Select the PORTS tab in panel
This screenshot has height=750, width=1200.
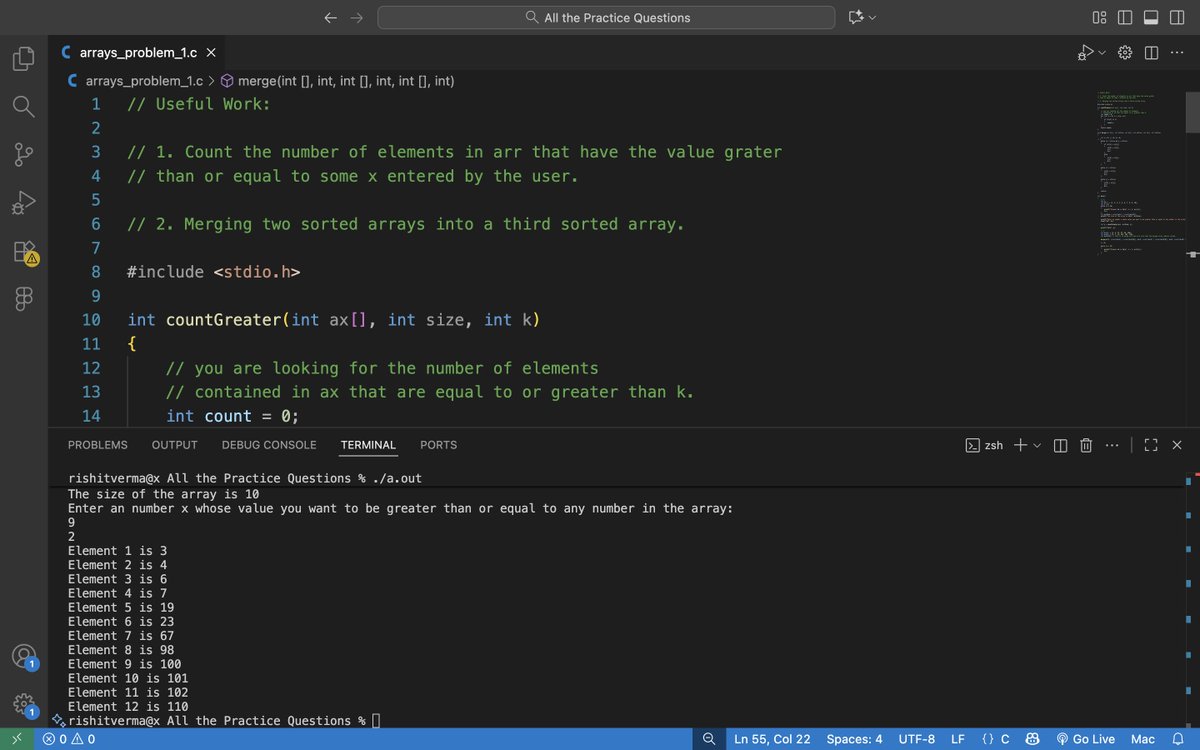click(x=438, y=445)
